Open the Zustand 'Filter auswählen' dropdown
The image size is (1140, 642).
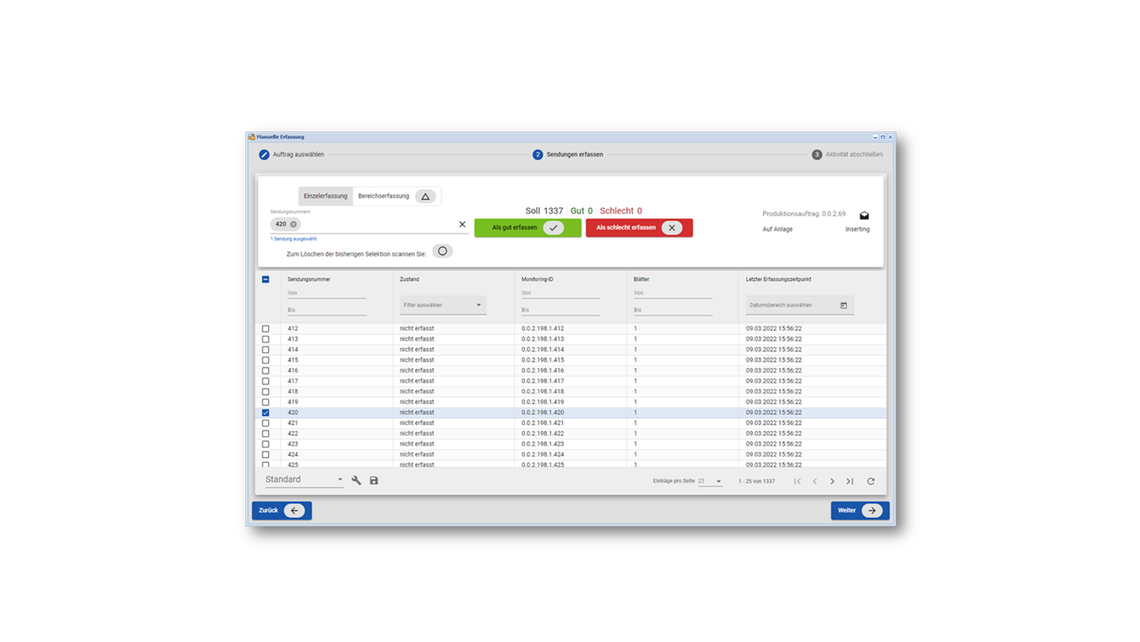(442, 306)
